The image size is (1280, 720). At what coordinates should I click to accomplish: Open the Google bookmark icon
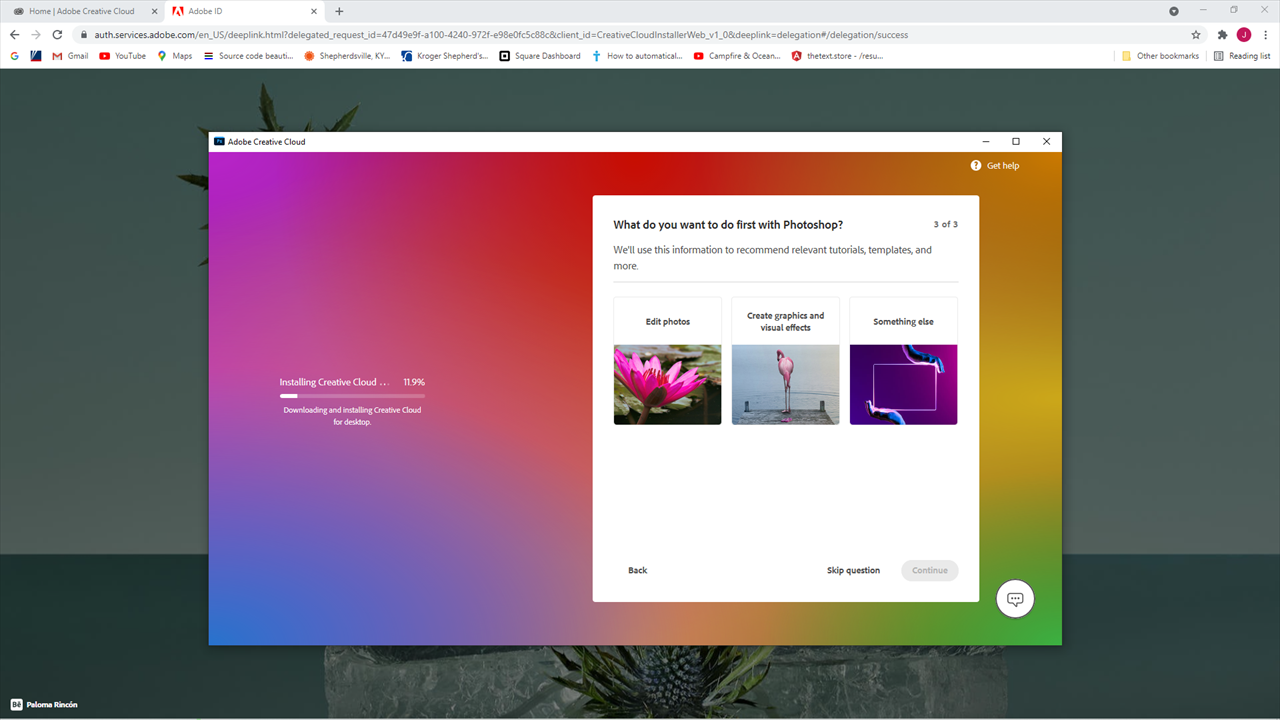click(x=15, y=56)
